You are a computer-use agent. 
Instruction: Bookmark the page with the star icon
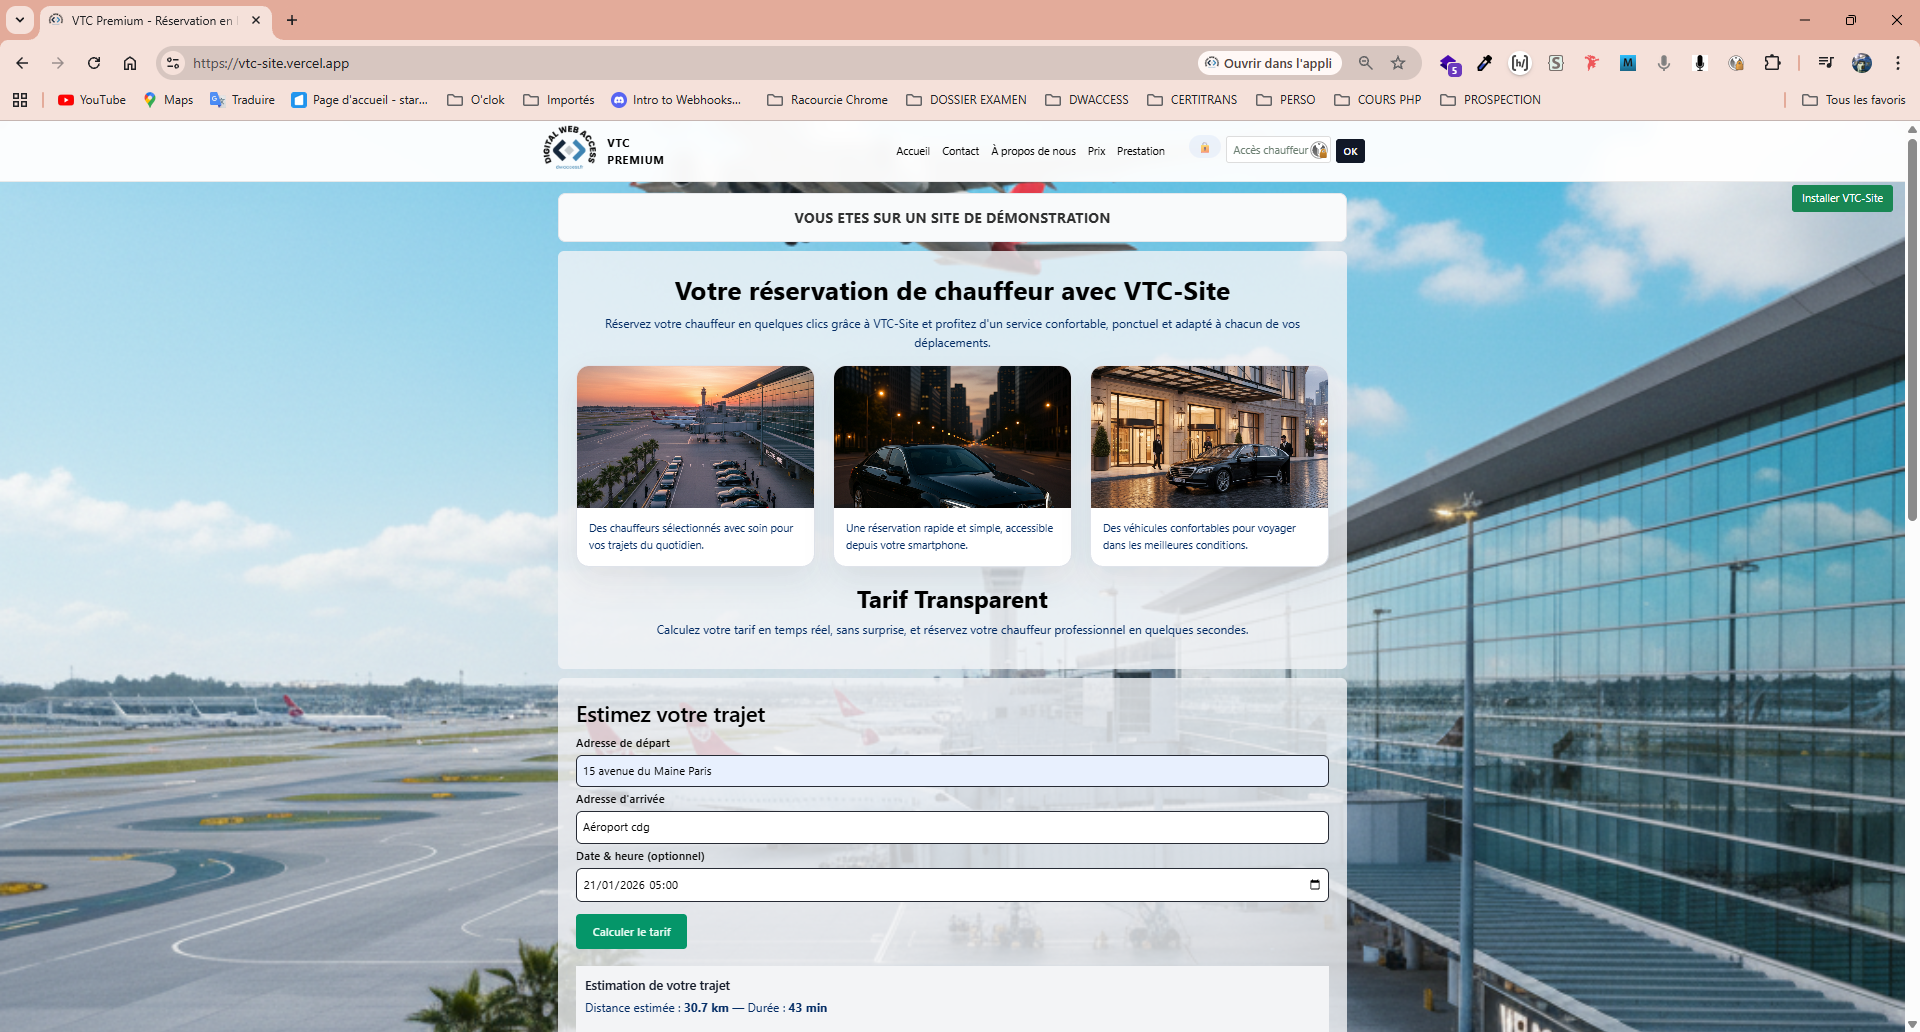pyautogui.click(x=1398, y=63)
